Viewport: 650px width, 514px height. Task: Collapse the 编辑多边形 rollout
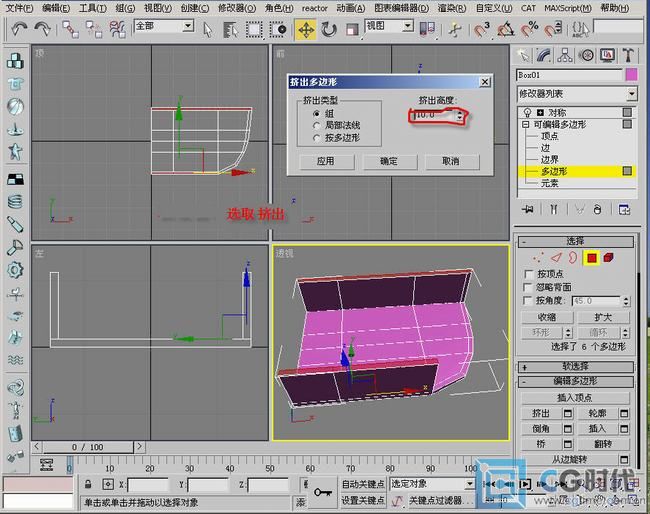point(575,381)
